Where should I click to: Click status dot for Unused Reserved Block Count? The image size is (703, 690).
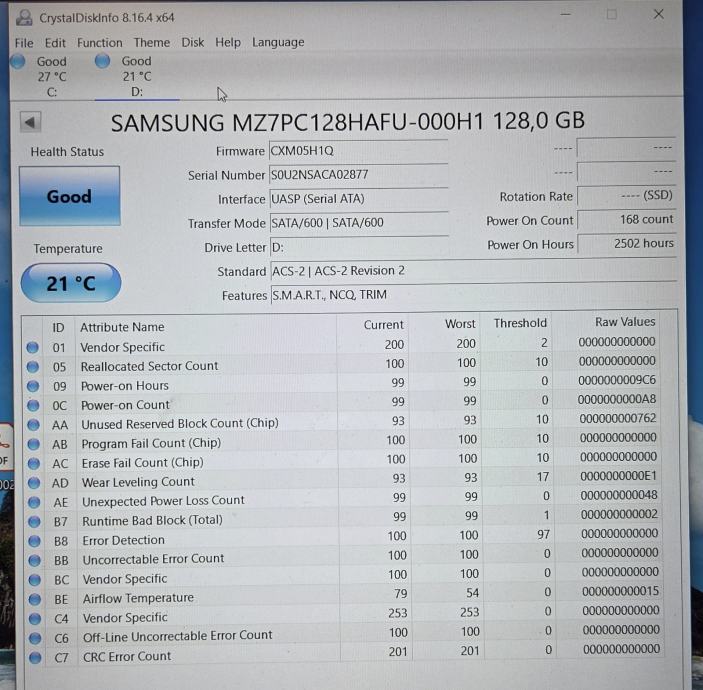click(33, 425)
